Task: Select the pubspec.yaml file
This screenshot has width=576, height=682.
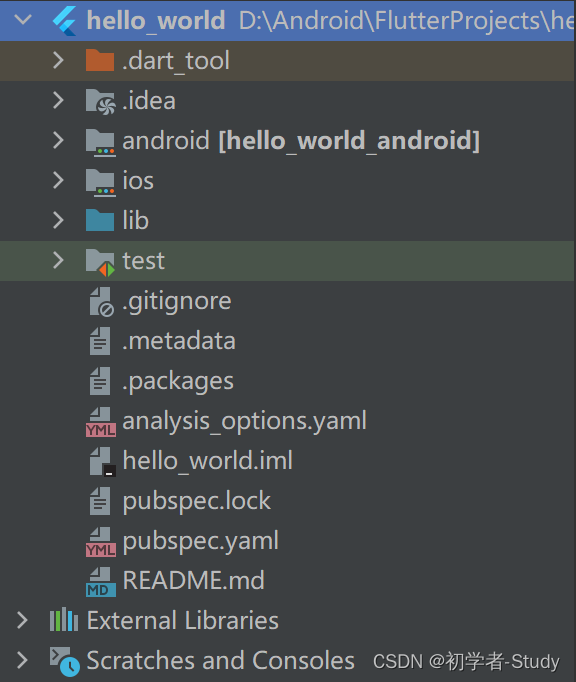Action: pyautogui.click(x=200, y=541)
